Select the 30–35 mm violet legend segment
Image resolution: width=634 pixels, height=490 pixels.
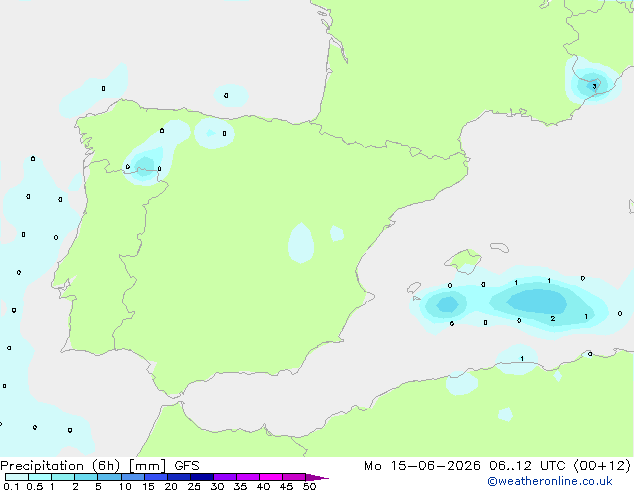(225, 477)
